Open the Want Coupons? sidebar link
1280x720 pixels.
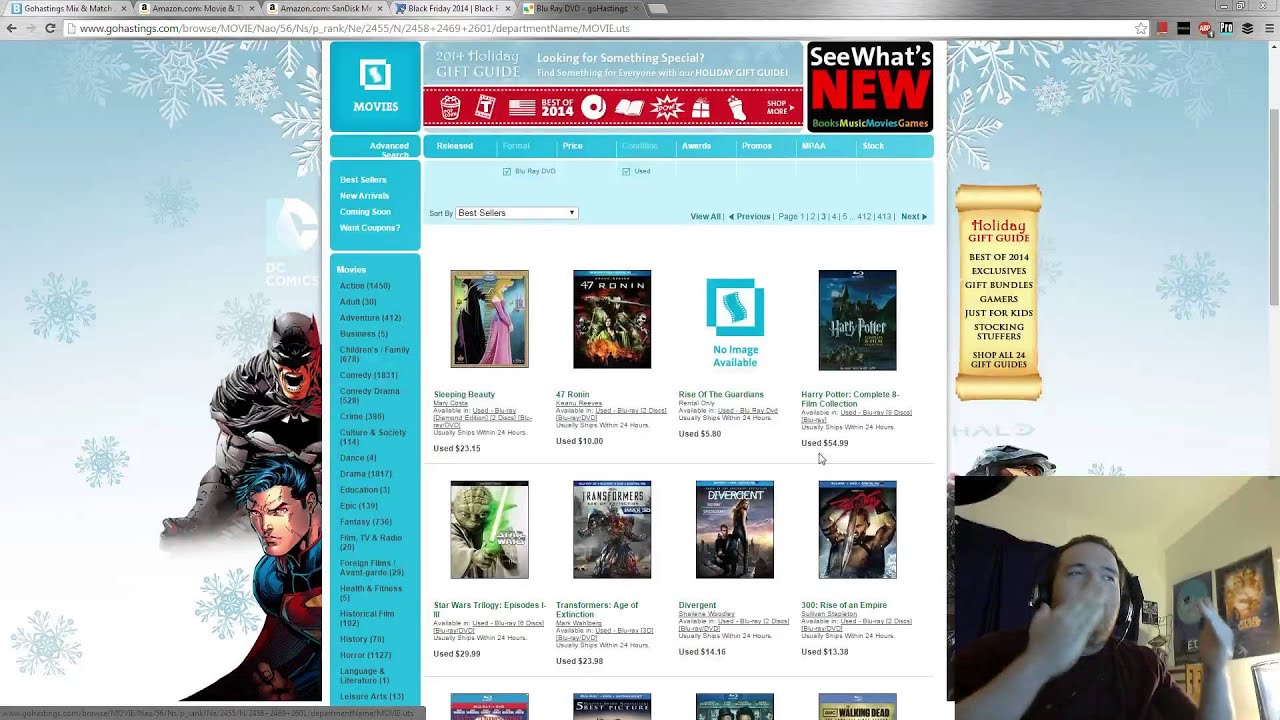[369, 228]
